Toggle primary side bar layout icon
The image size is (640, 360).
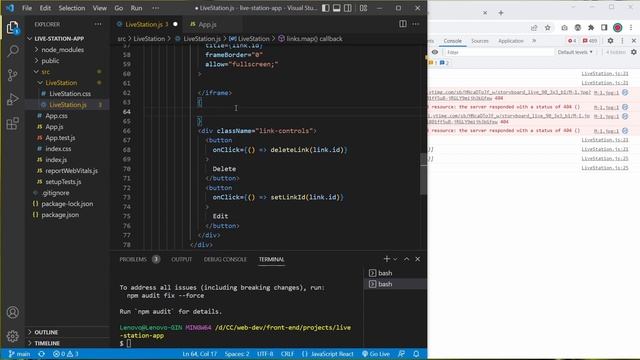click(326, 8)
